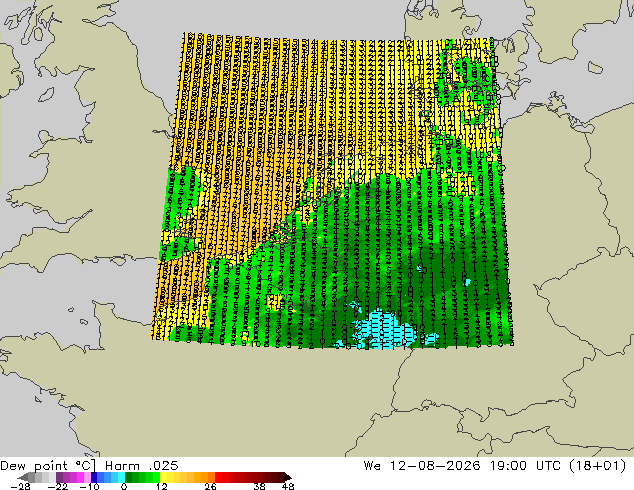This screenshot has height=490, width=634.
Task: Click the dark blue -10 legend swatch
Action: point(94,477)
